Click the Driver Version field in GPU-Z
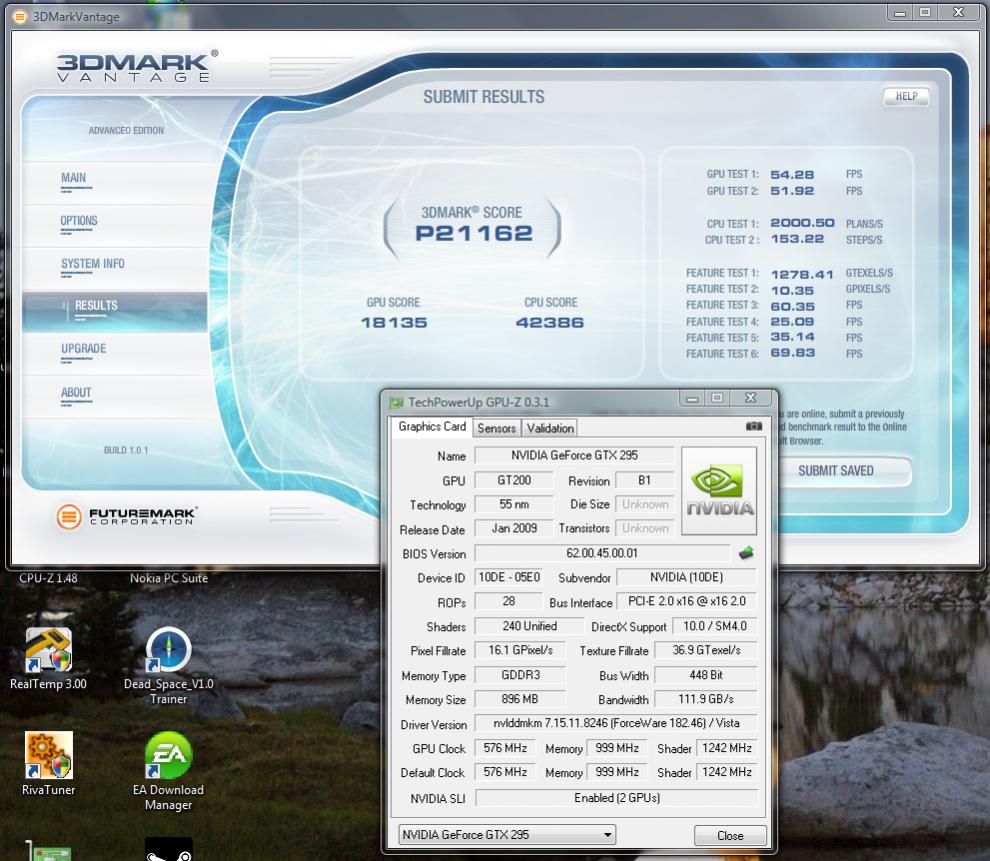The width and height of the screenshot is (990, 861). tap(616, 723)
